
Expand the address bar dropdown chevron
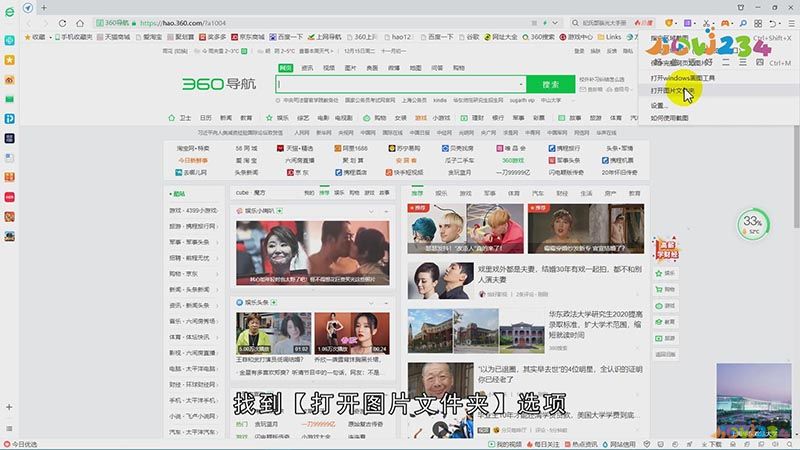click(555, 23)
